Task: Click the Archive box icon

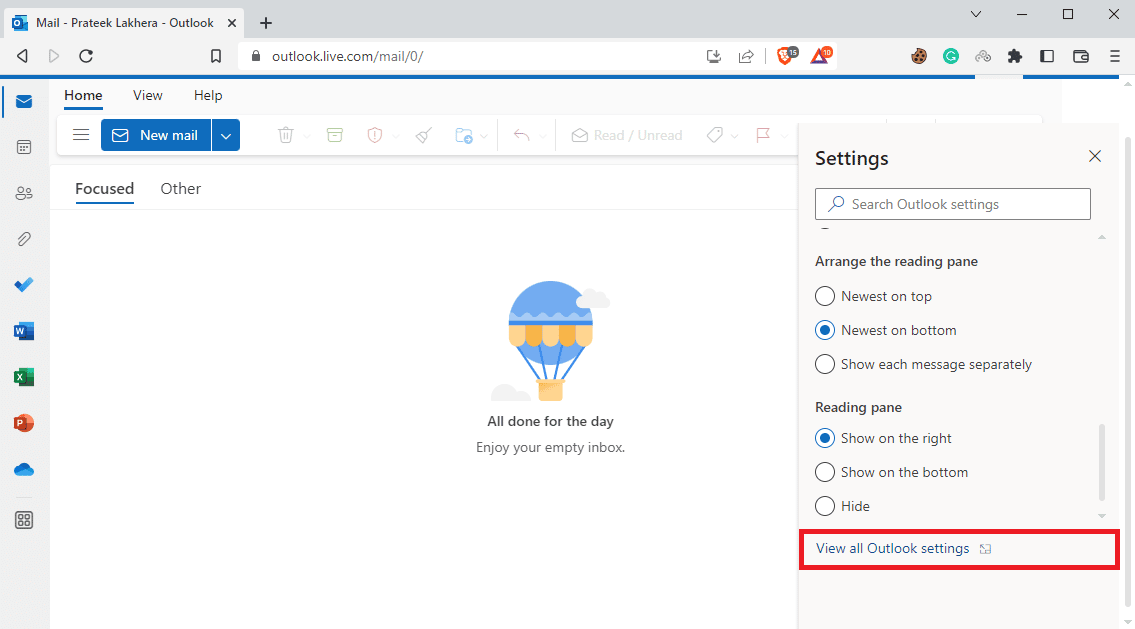Action: coord(334,135)
